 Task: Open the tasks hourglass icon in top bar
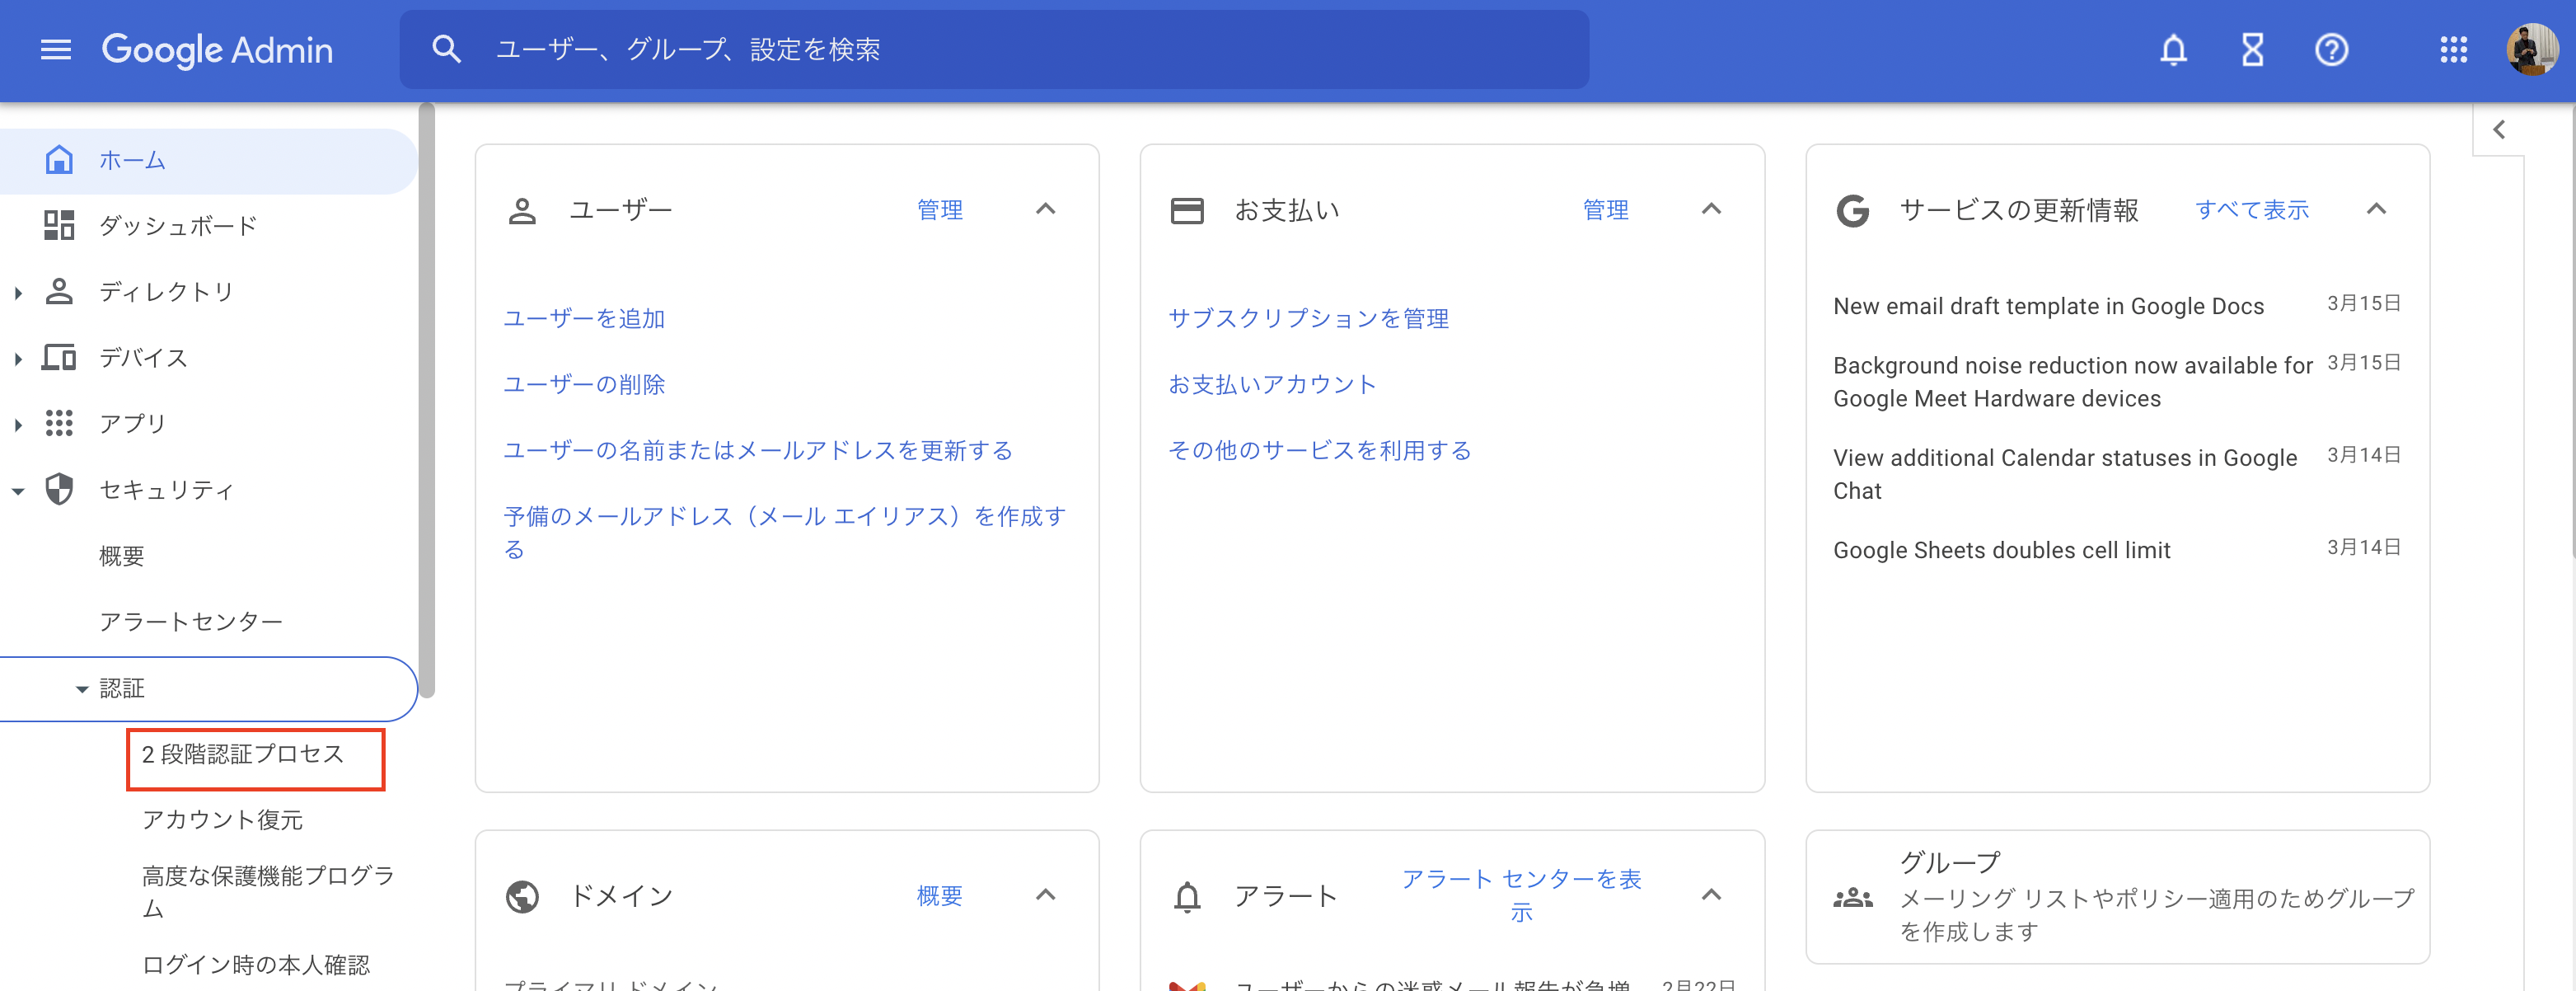[x=2252, y=50]
